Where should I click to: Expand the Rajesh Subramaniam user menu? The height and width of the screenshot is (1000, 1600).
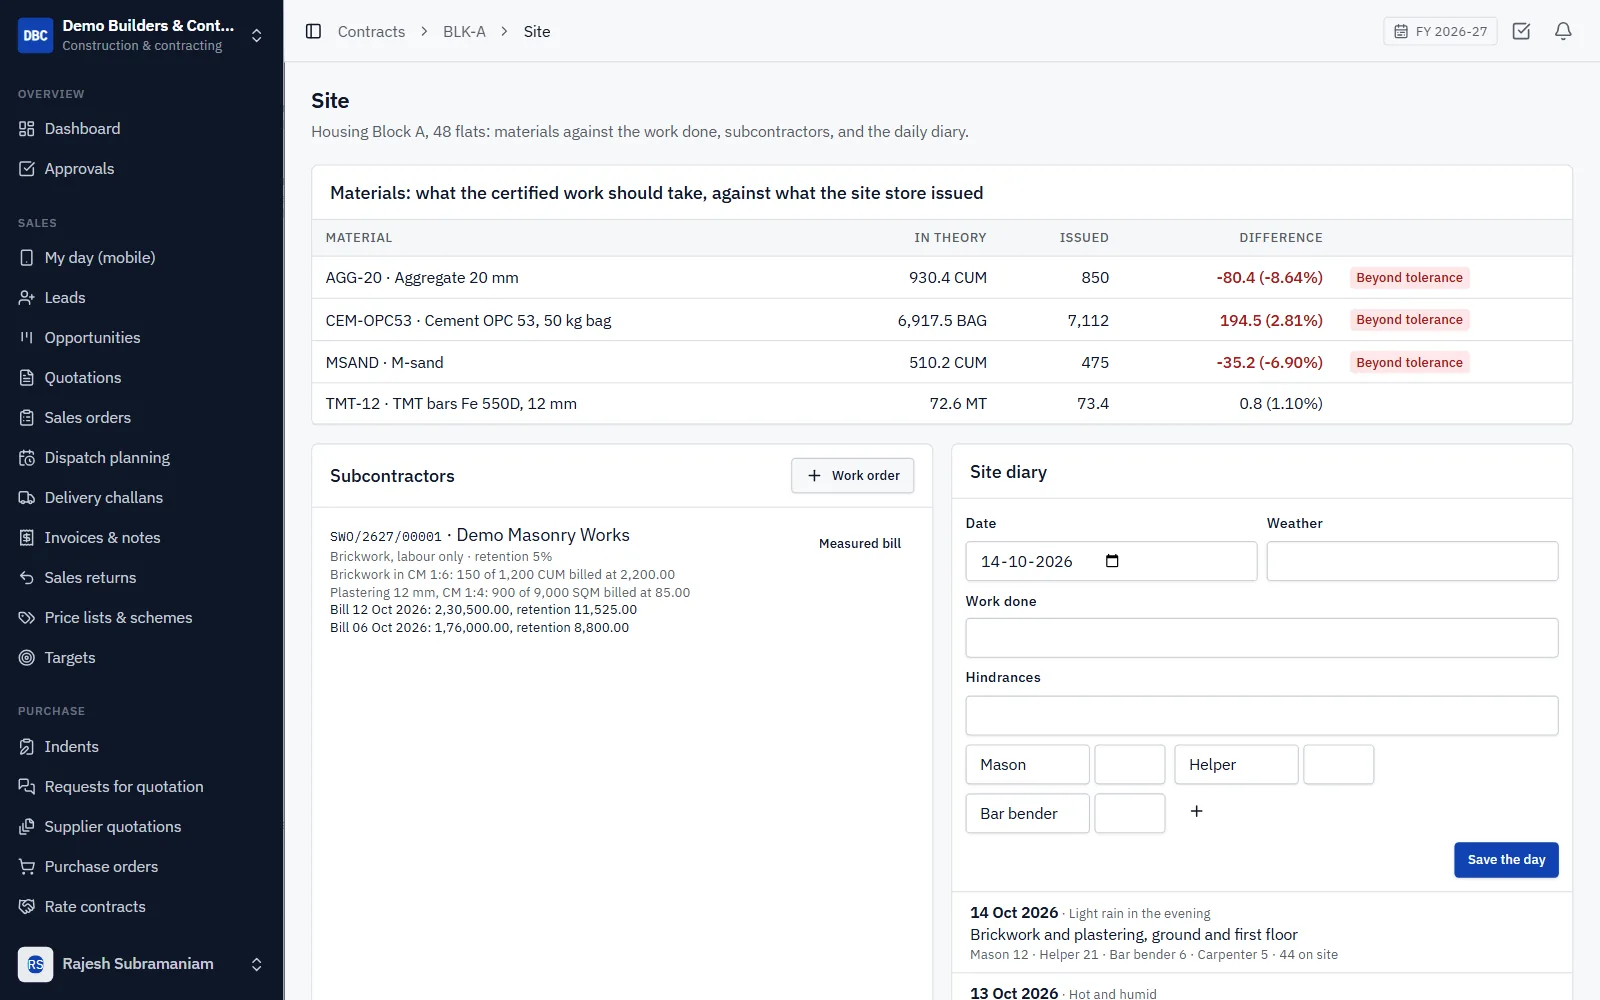[256, 964]
